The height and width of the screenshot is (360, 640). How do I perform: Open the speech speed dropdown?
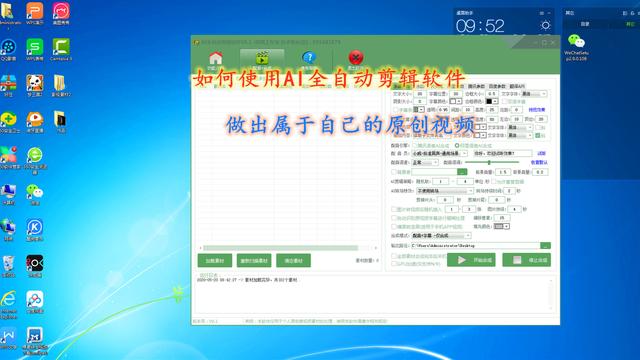pos(425,162)
